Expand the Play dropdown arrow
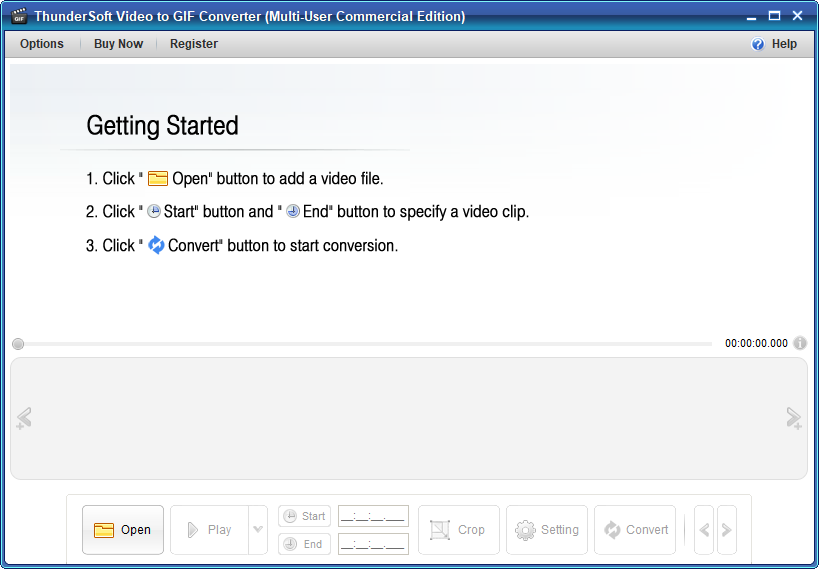This screenshot has height=570, width=820. point(258,530)
